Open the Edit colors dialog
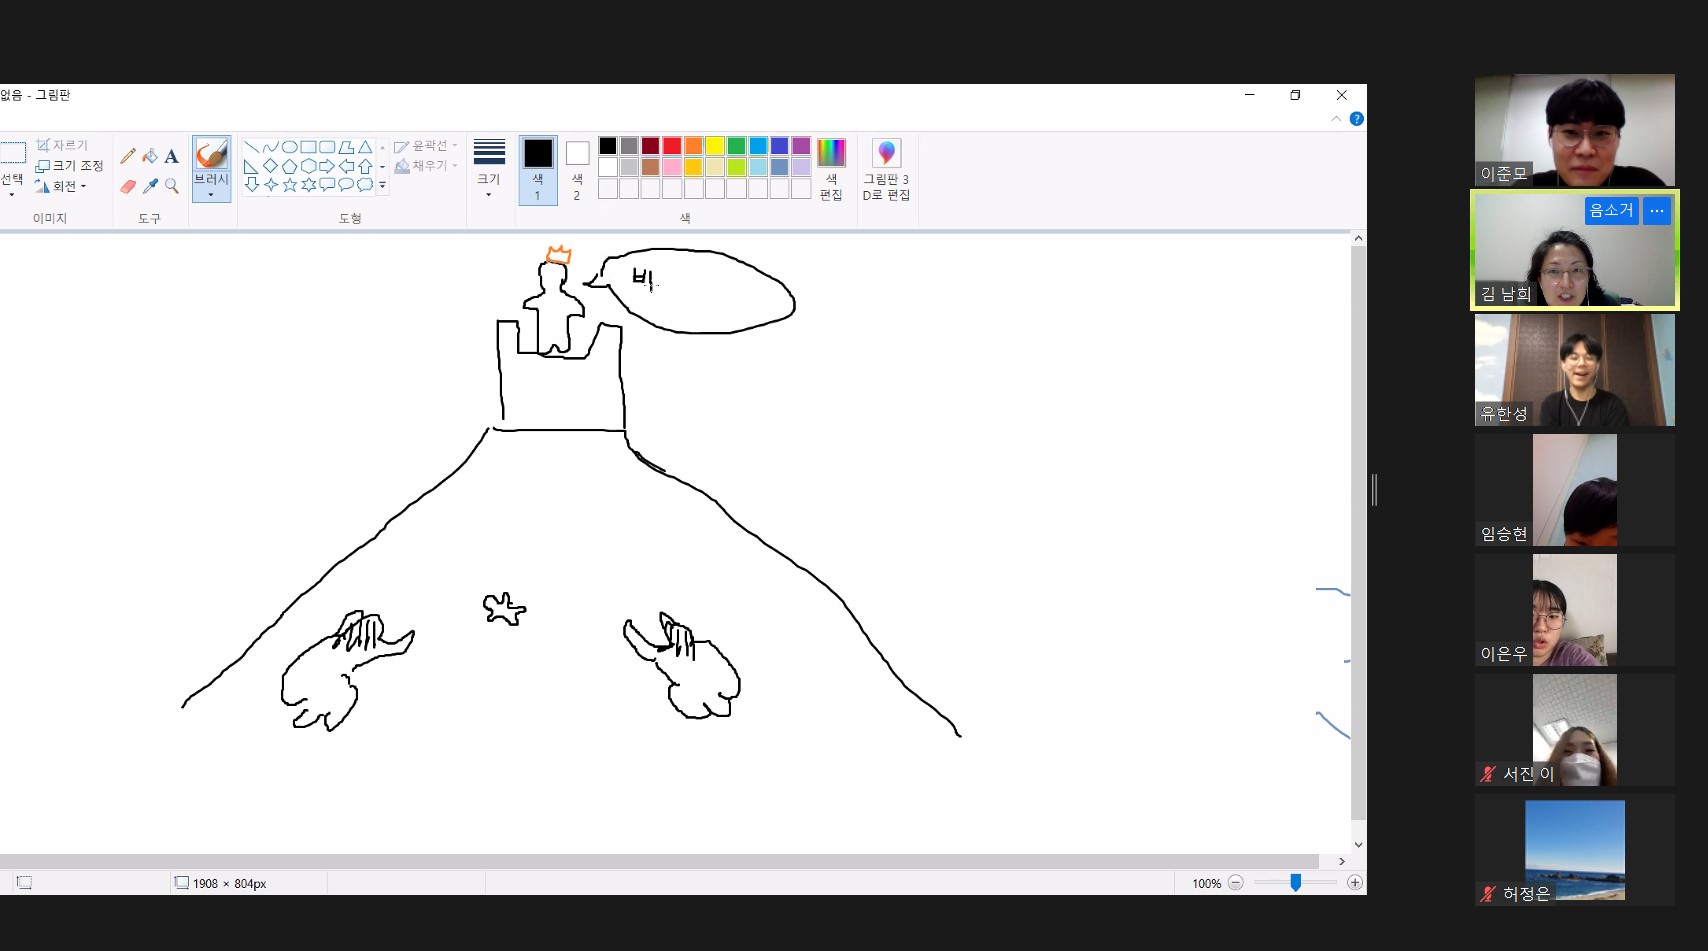 (831, 170)
